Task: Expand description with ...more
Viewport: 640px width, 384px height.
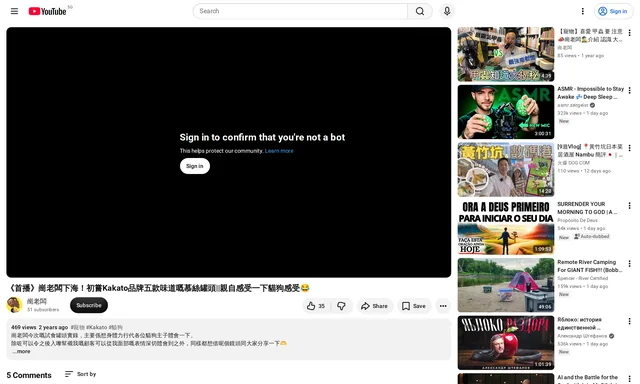Action: [21, 351]
